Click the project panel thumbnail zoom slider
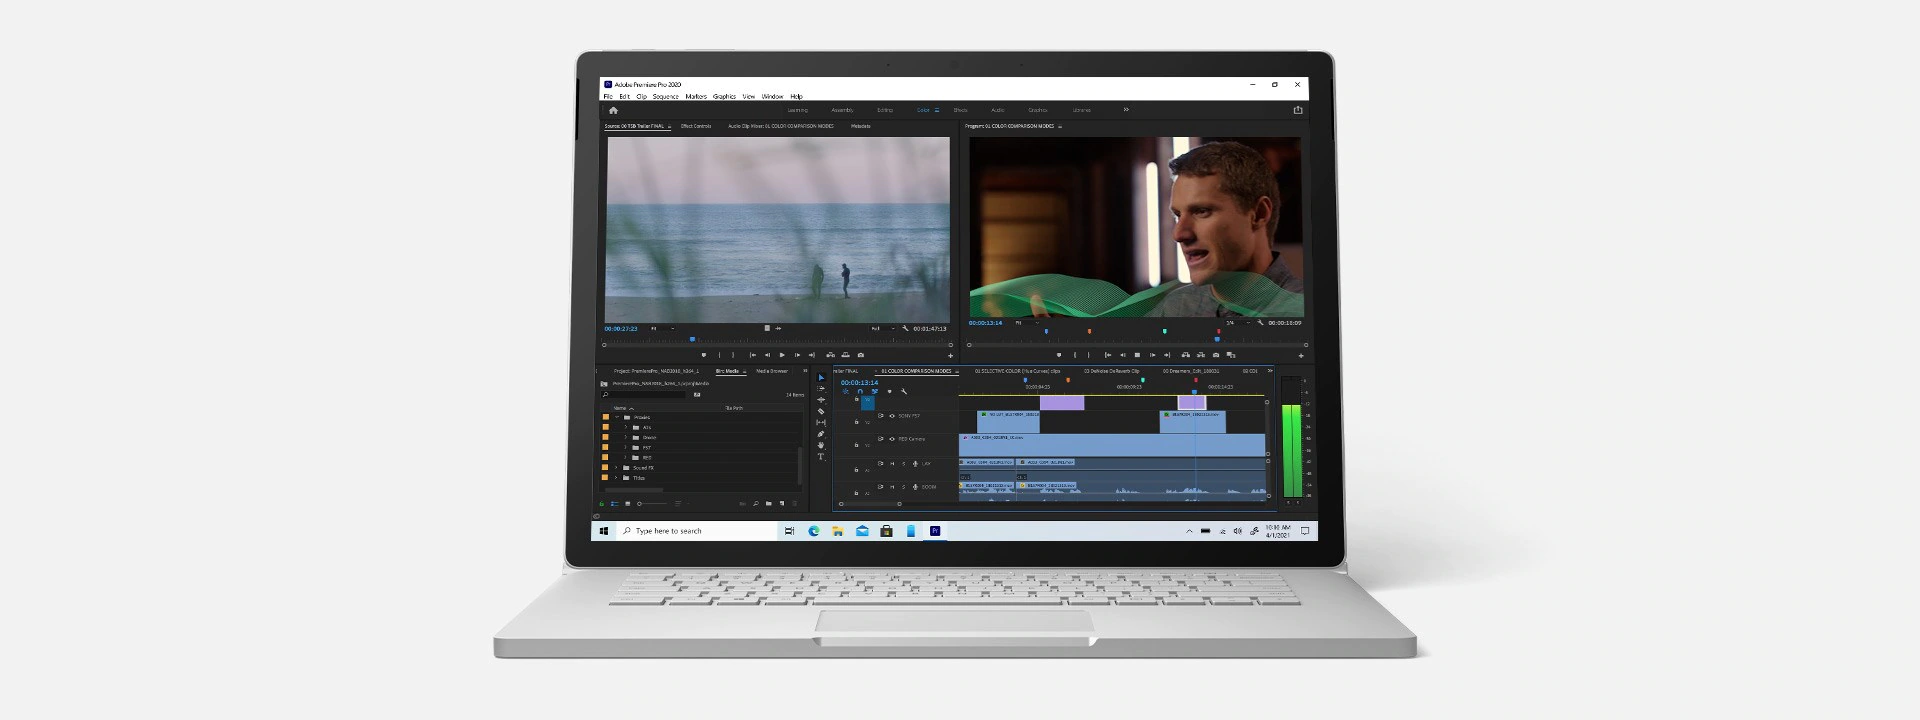 640,504
